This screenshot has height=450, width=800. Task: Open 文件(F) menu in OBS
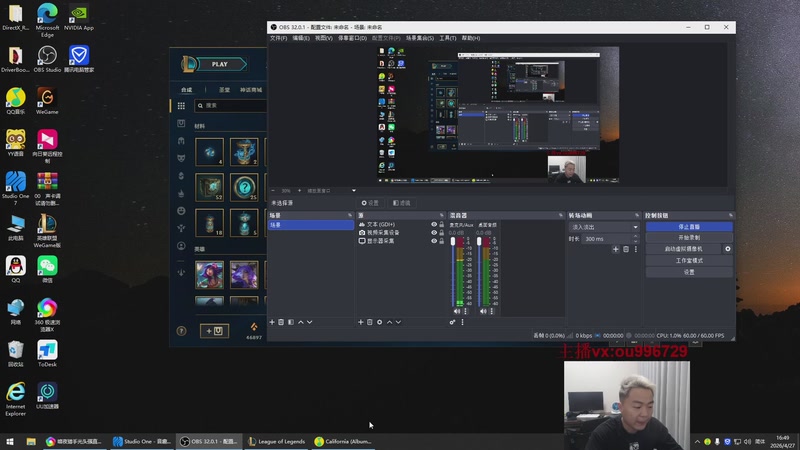click(279, 38)
